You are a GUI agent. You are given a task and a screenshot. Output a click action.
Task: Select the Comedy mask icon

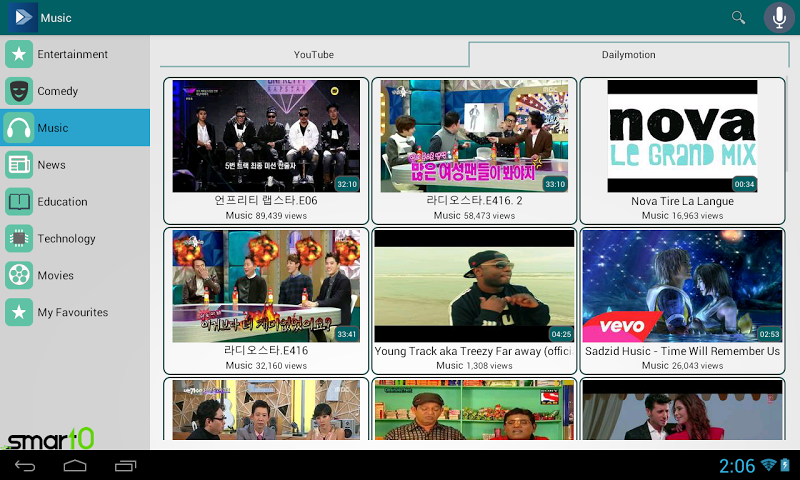click(x=19, y=91)
